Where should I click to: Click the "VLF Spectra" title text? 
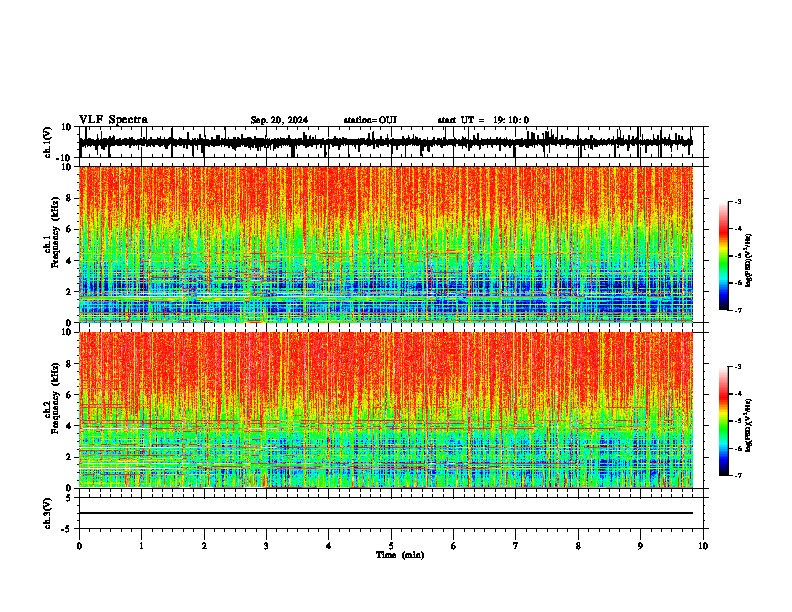tap(113, 120)
